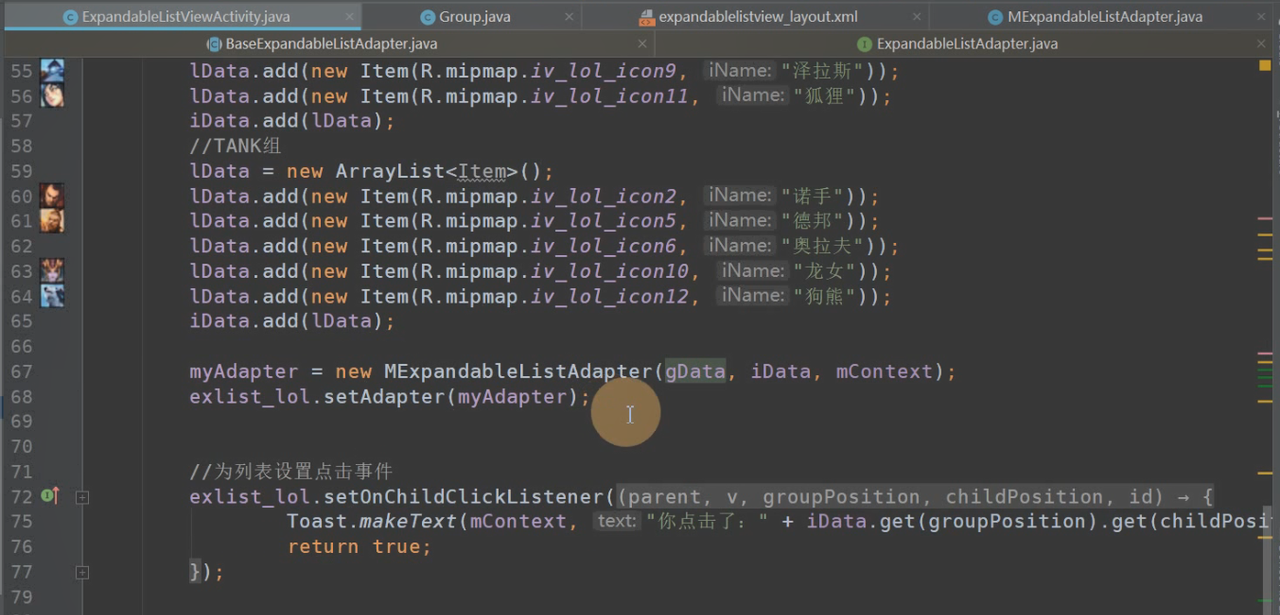
Task: Click the inspection status indicator atop the scrollbar
Action: (x=1265, y=65)
